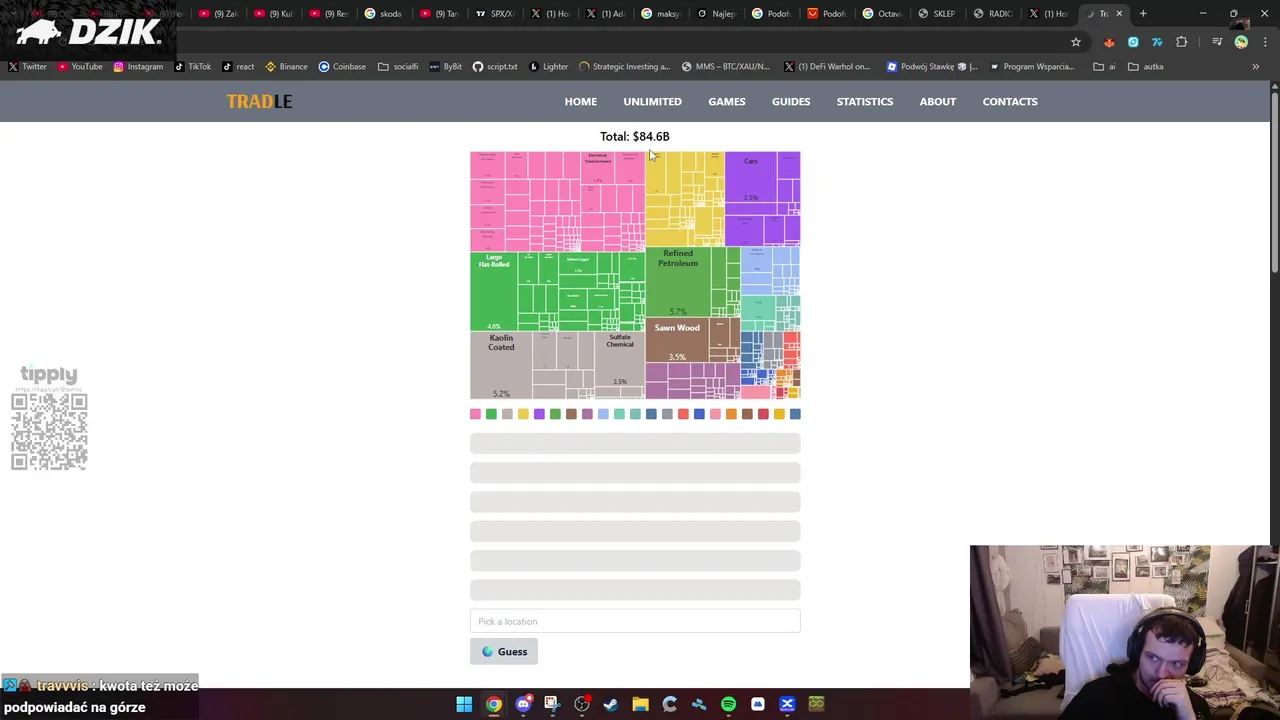
Task: Select the Large Flat-Rolled treemap block
Action: pos(494,291)
